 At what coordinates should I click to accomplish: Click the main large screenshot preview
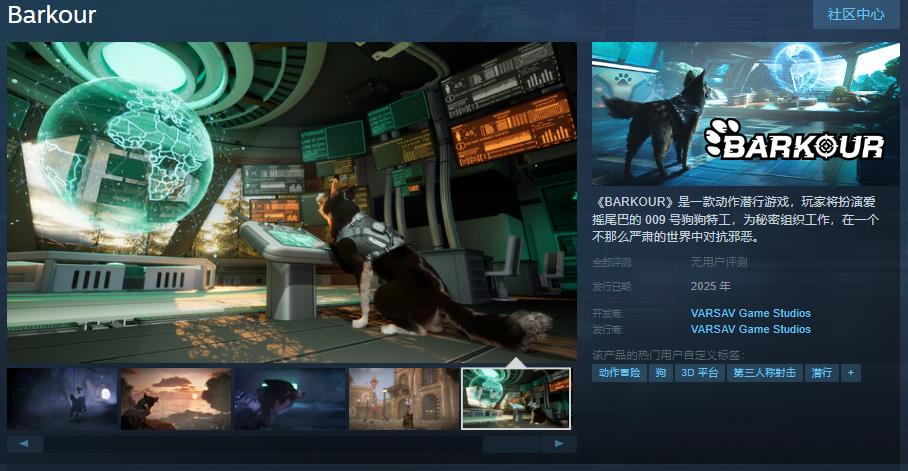coord(292,202)
